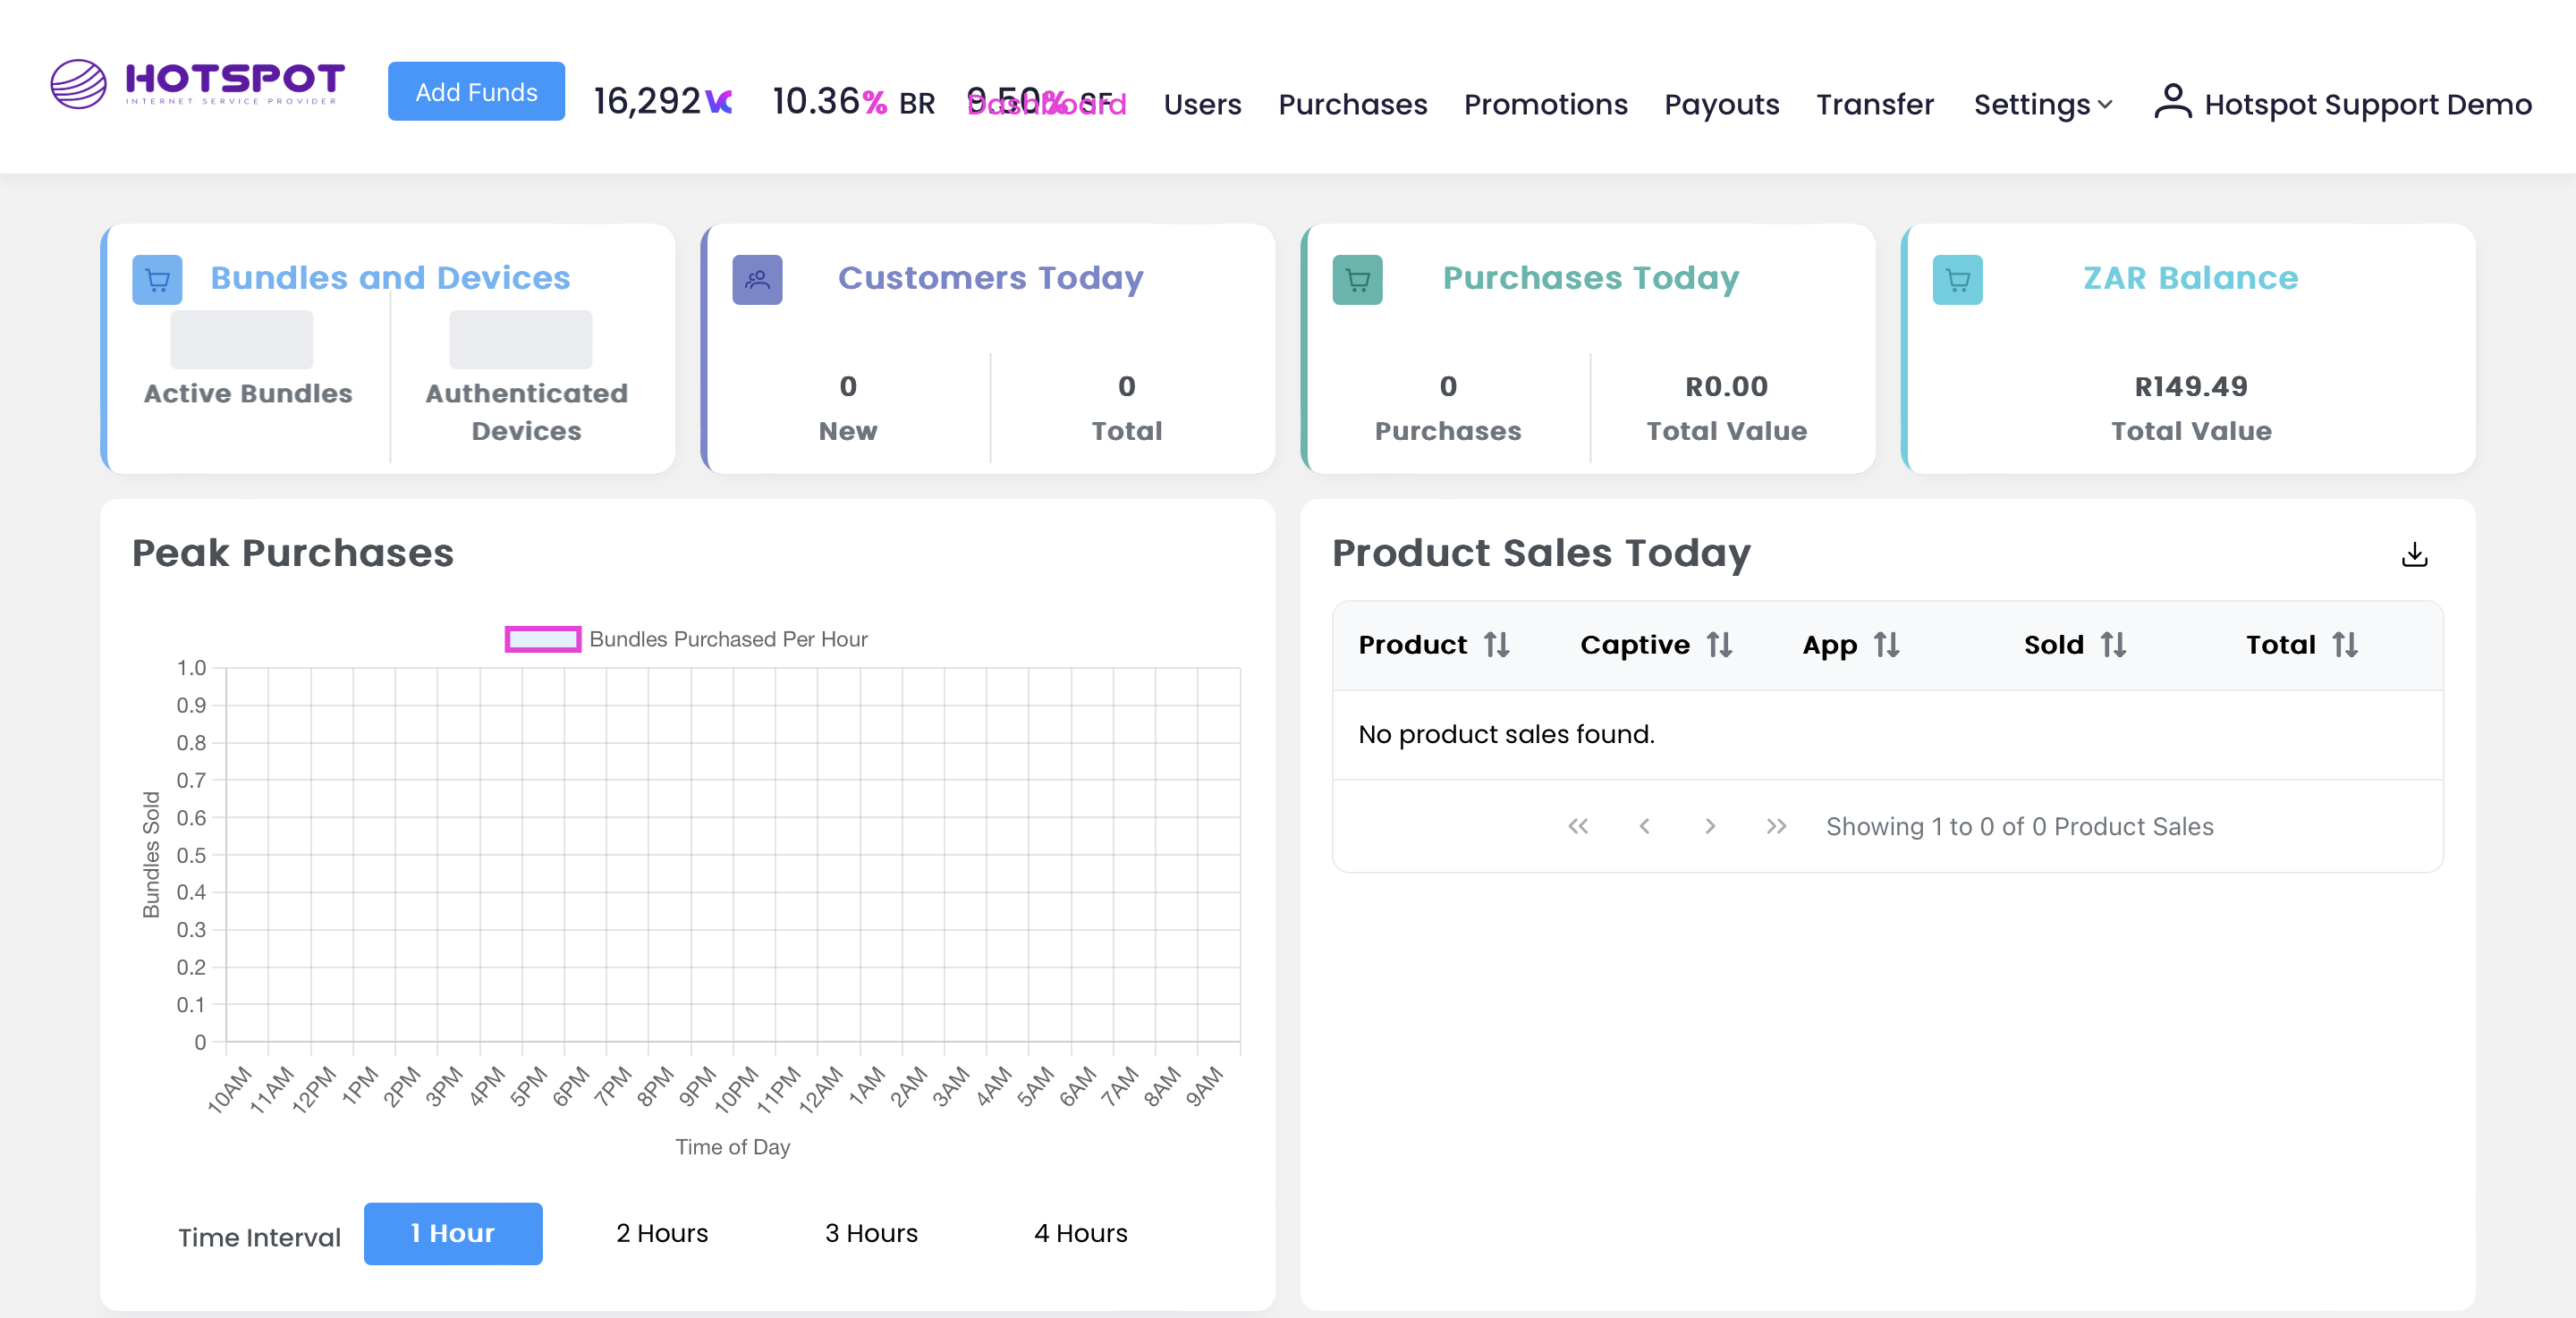The height and width of the screenshot is (1318, 2576).
Task: Click the Add Funds button
Action: 476,91
